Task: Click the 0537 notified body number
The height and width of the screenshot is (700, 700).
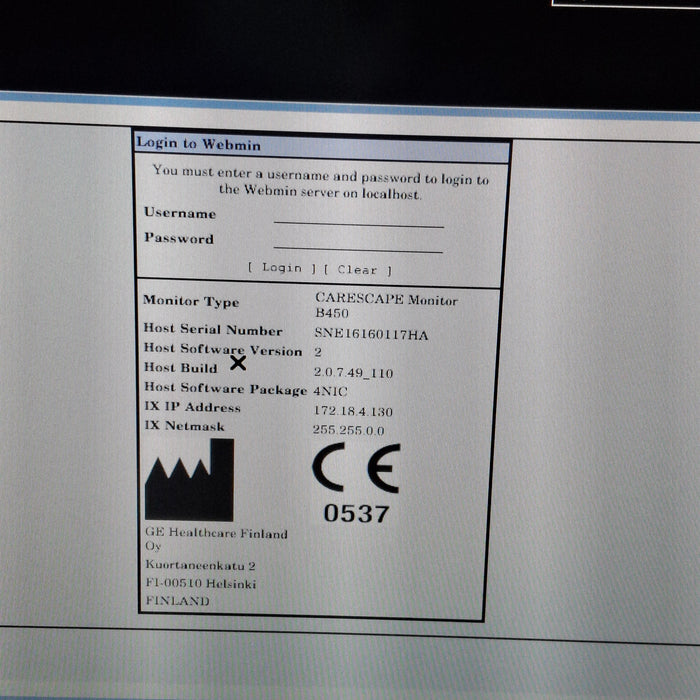Action: coord(356,514)
